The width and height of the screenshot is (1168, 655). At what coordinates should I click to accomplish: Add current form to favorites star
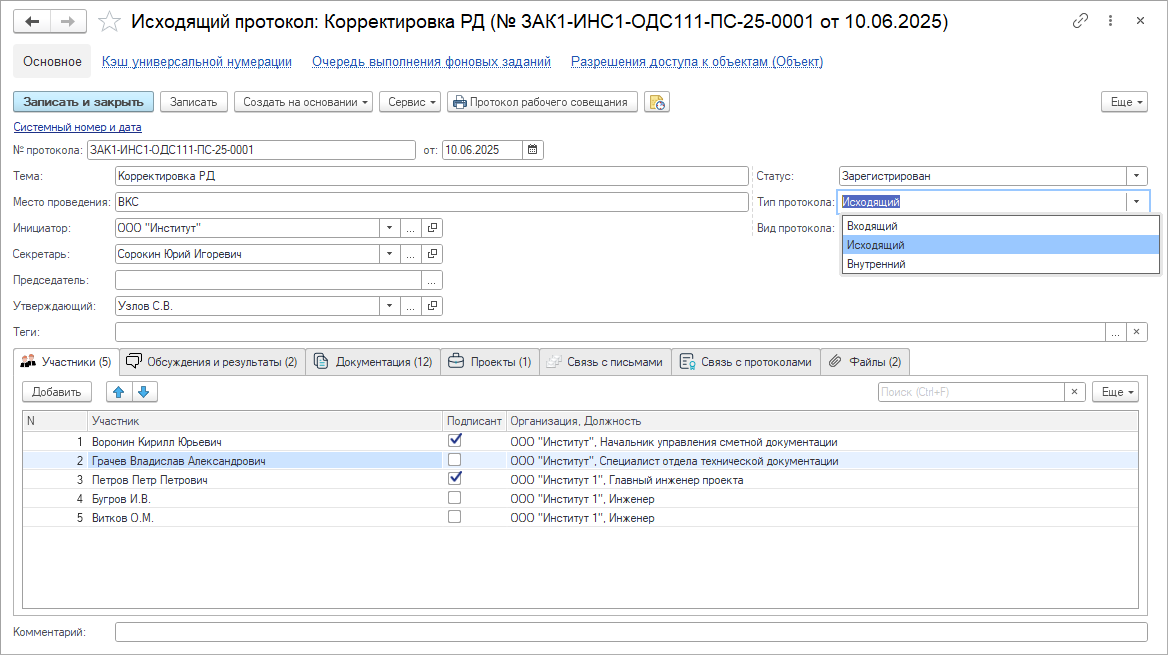pos(111,22)
